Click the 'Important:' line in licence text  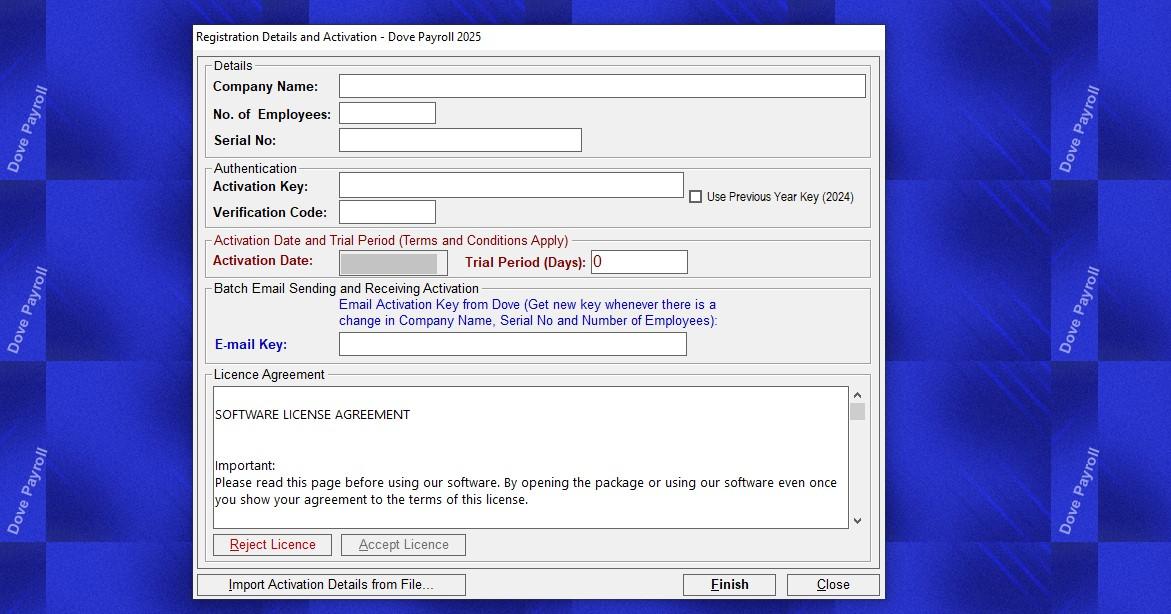click(245, 465)
